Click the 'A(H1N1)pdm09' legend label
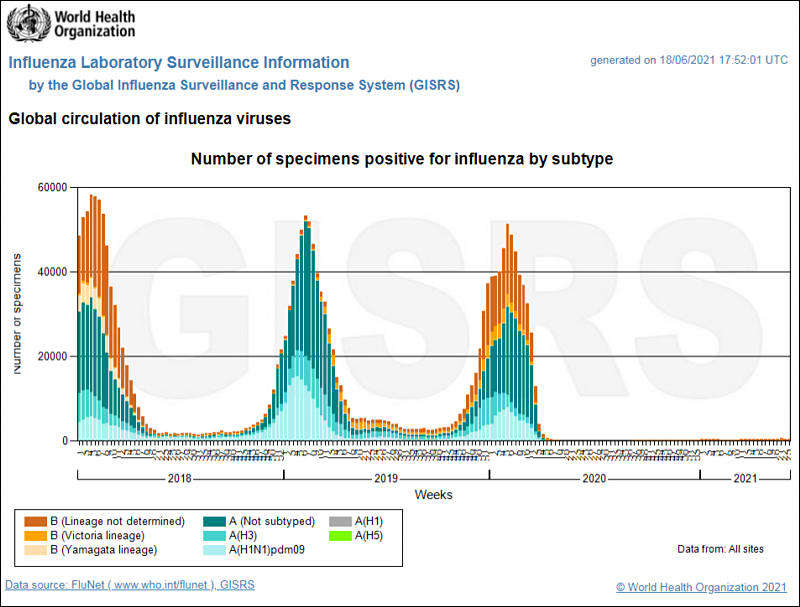Viewport: 800px width, 607px height. 267,550
